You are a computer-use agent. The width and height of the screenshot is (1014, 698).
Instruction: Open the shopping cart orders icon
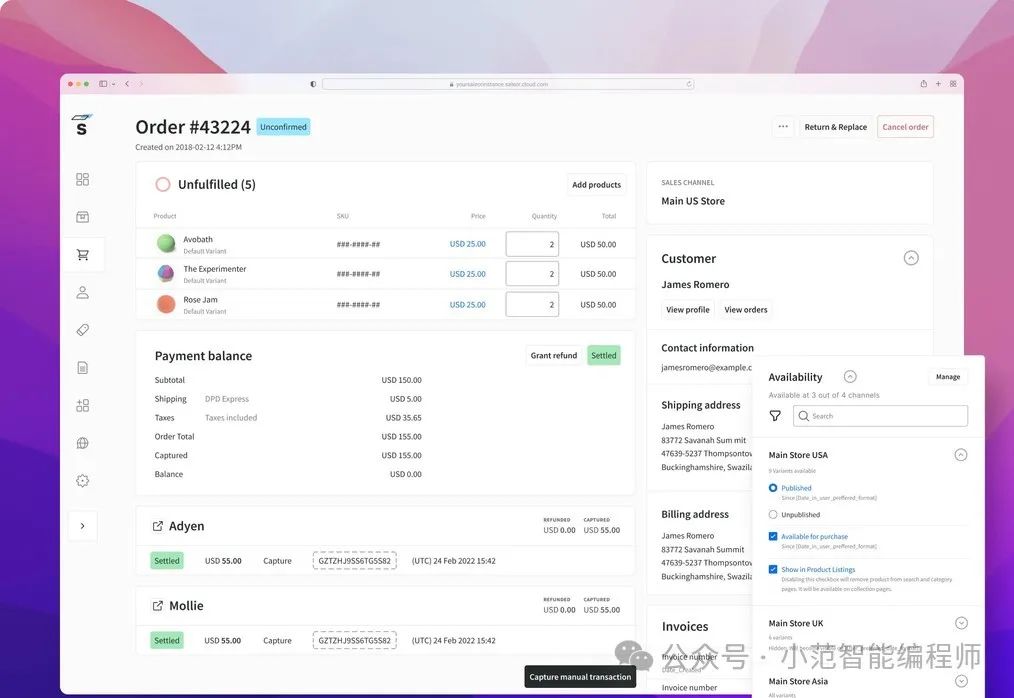[82, 255]
